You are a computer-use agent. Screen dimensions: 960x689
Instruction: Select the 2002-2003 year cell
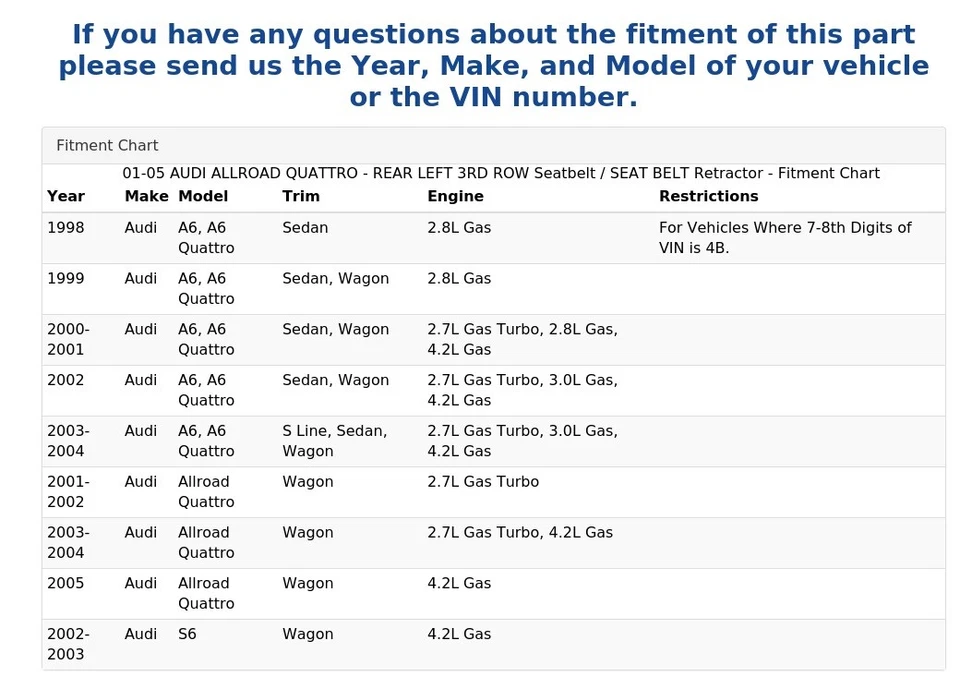click(69, 644)
